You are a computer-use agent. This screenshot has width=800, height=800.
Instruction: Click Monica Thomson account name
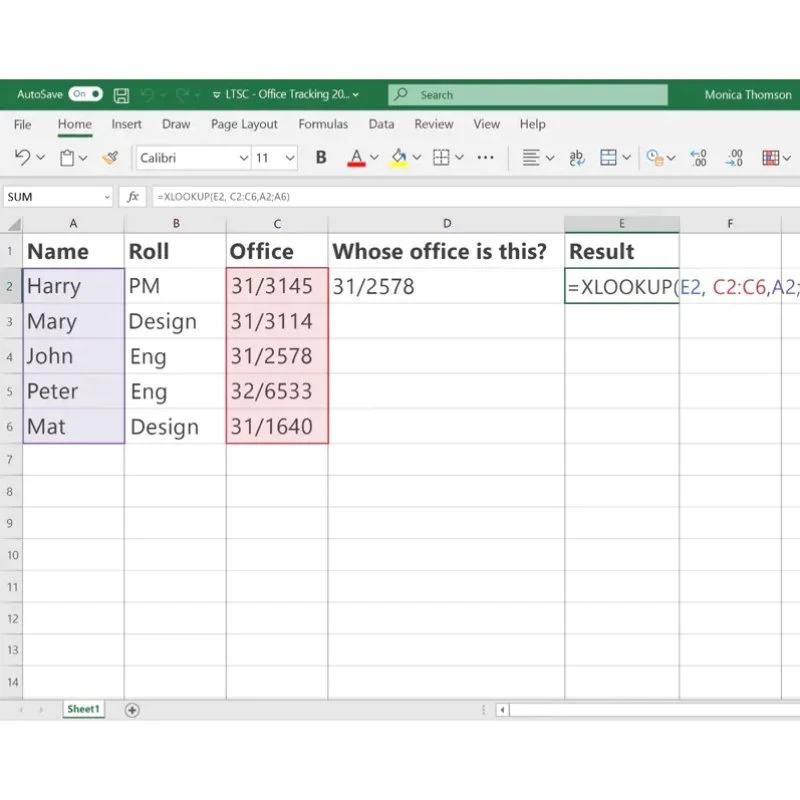pos(747,94)
